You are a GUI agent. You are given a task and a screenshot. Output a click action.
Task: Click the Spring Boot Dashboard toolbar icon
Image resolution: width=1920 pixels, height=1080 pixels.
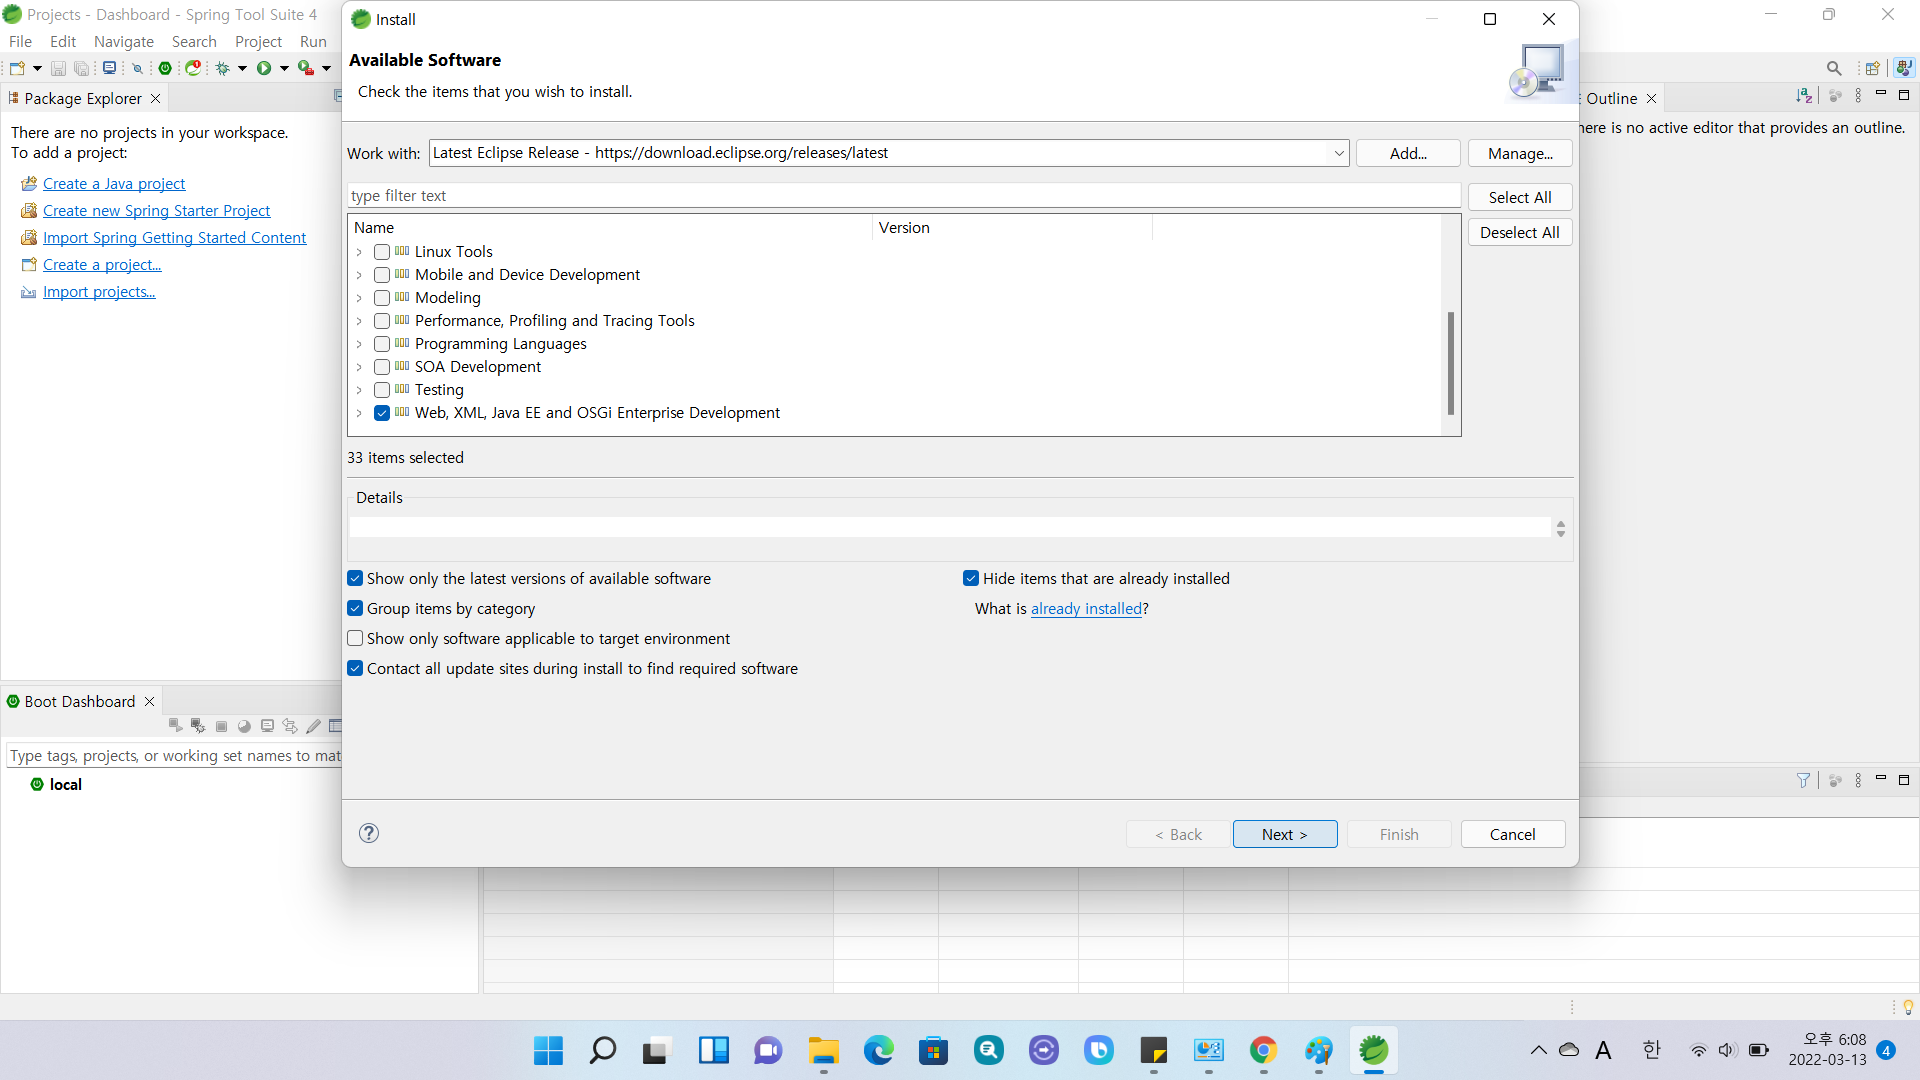click(x=165, y=68)
